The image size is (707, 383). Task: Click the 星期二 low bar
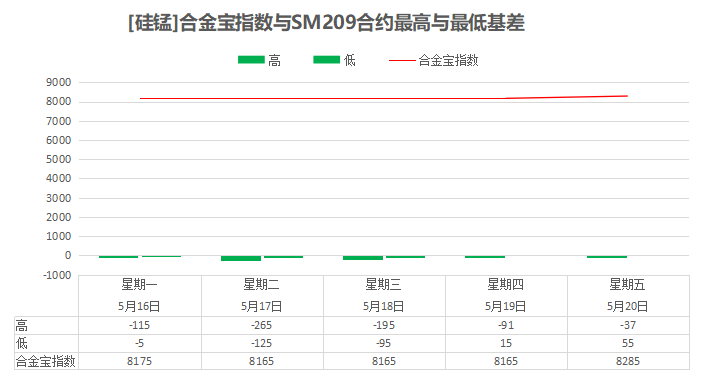pos(284,257)
